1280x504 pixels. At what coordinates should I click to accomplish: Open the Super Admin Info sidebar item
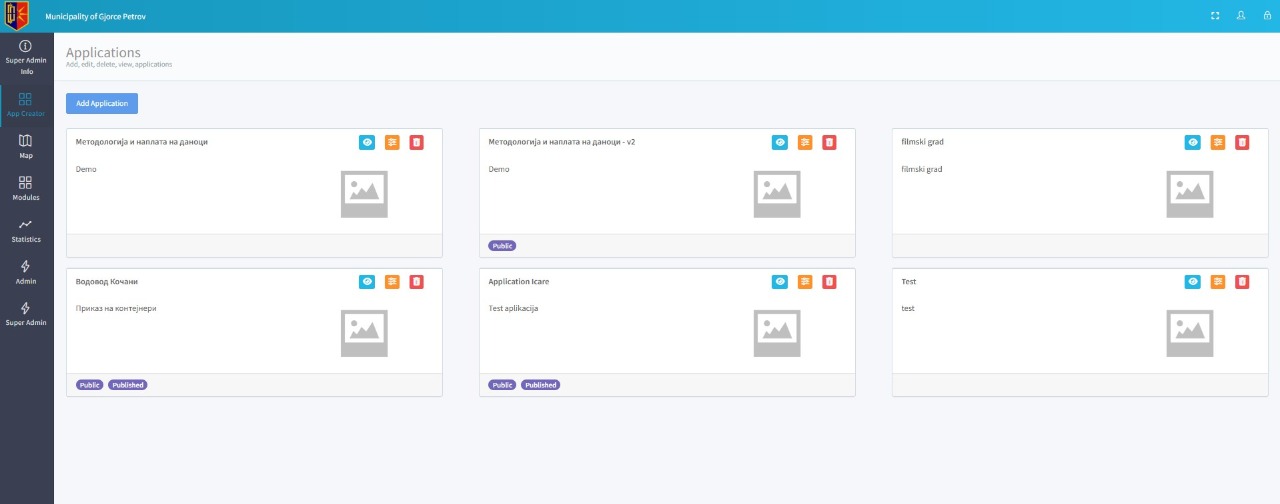coord(26,58)
